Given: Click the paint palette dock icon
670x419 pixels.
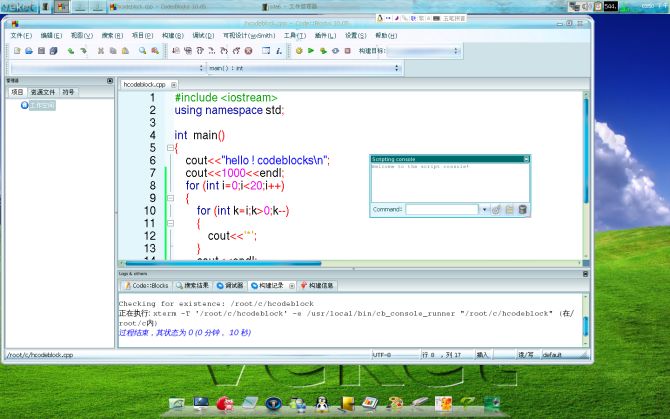Looking at the screenshot, I should pos(395,404).
